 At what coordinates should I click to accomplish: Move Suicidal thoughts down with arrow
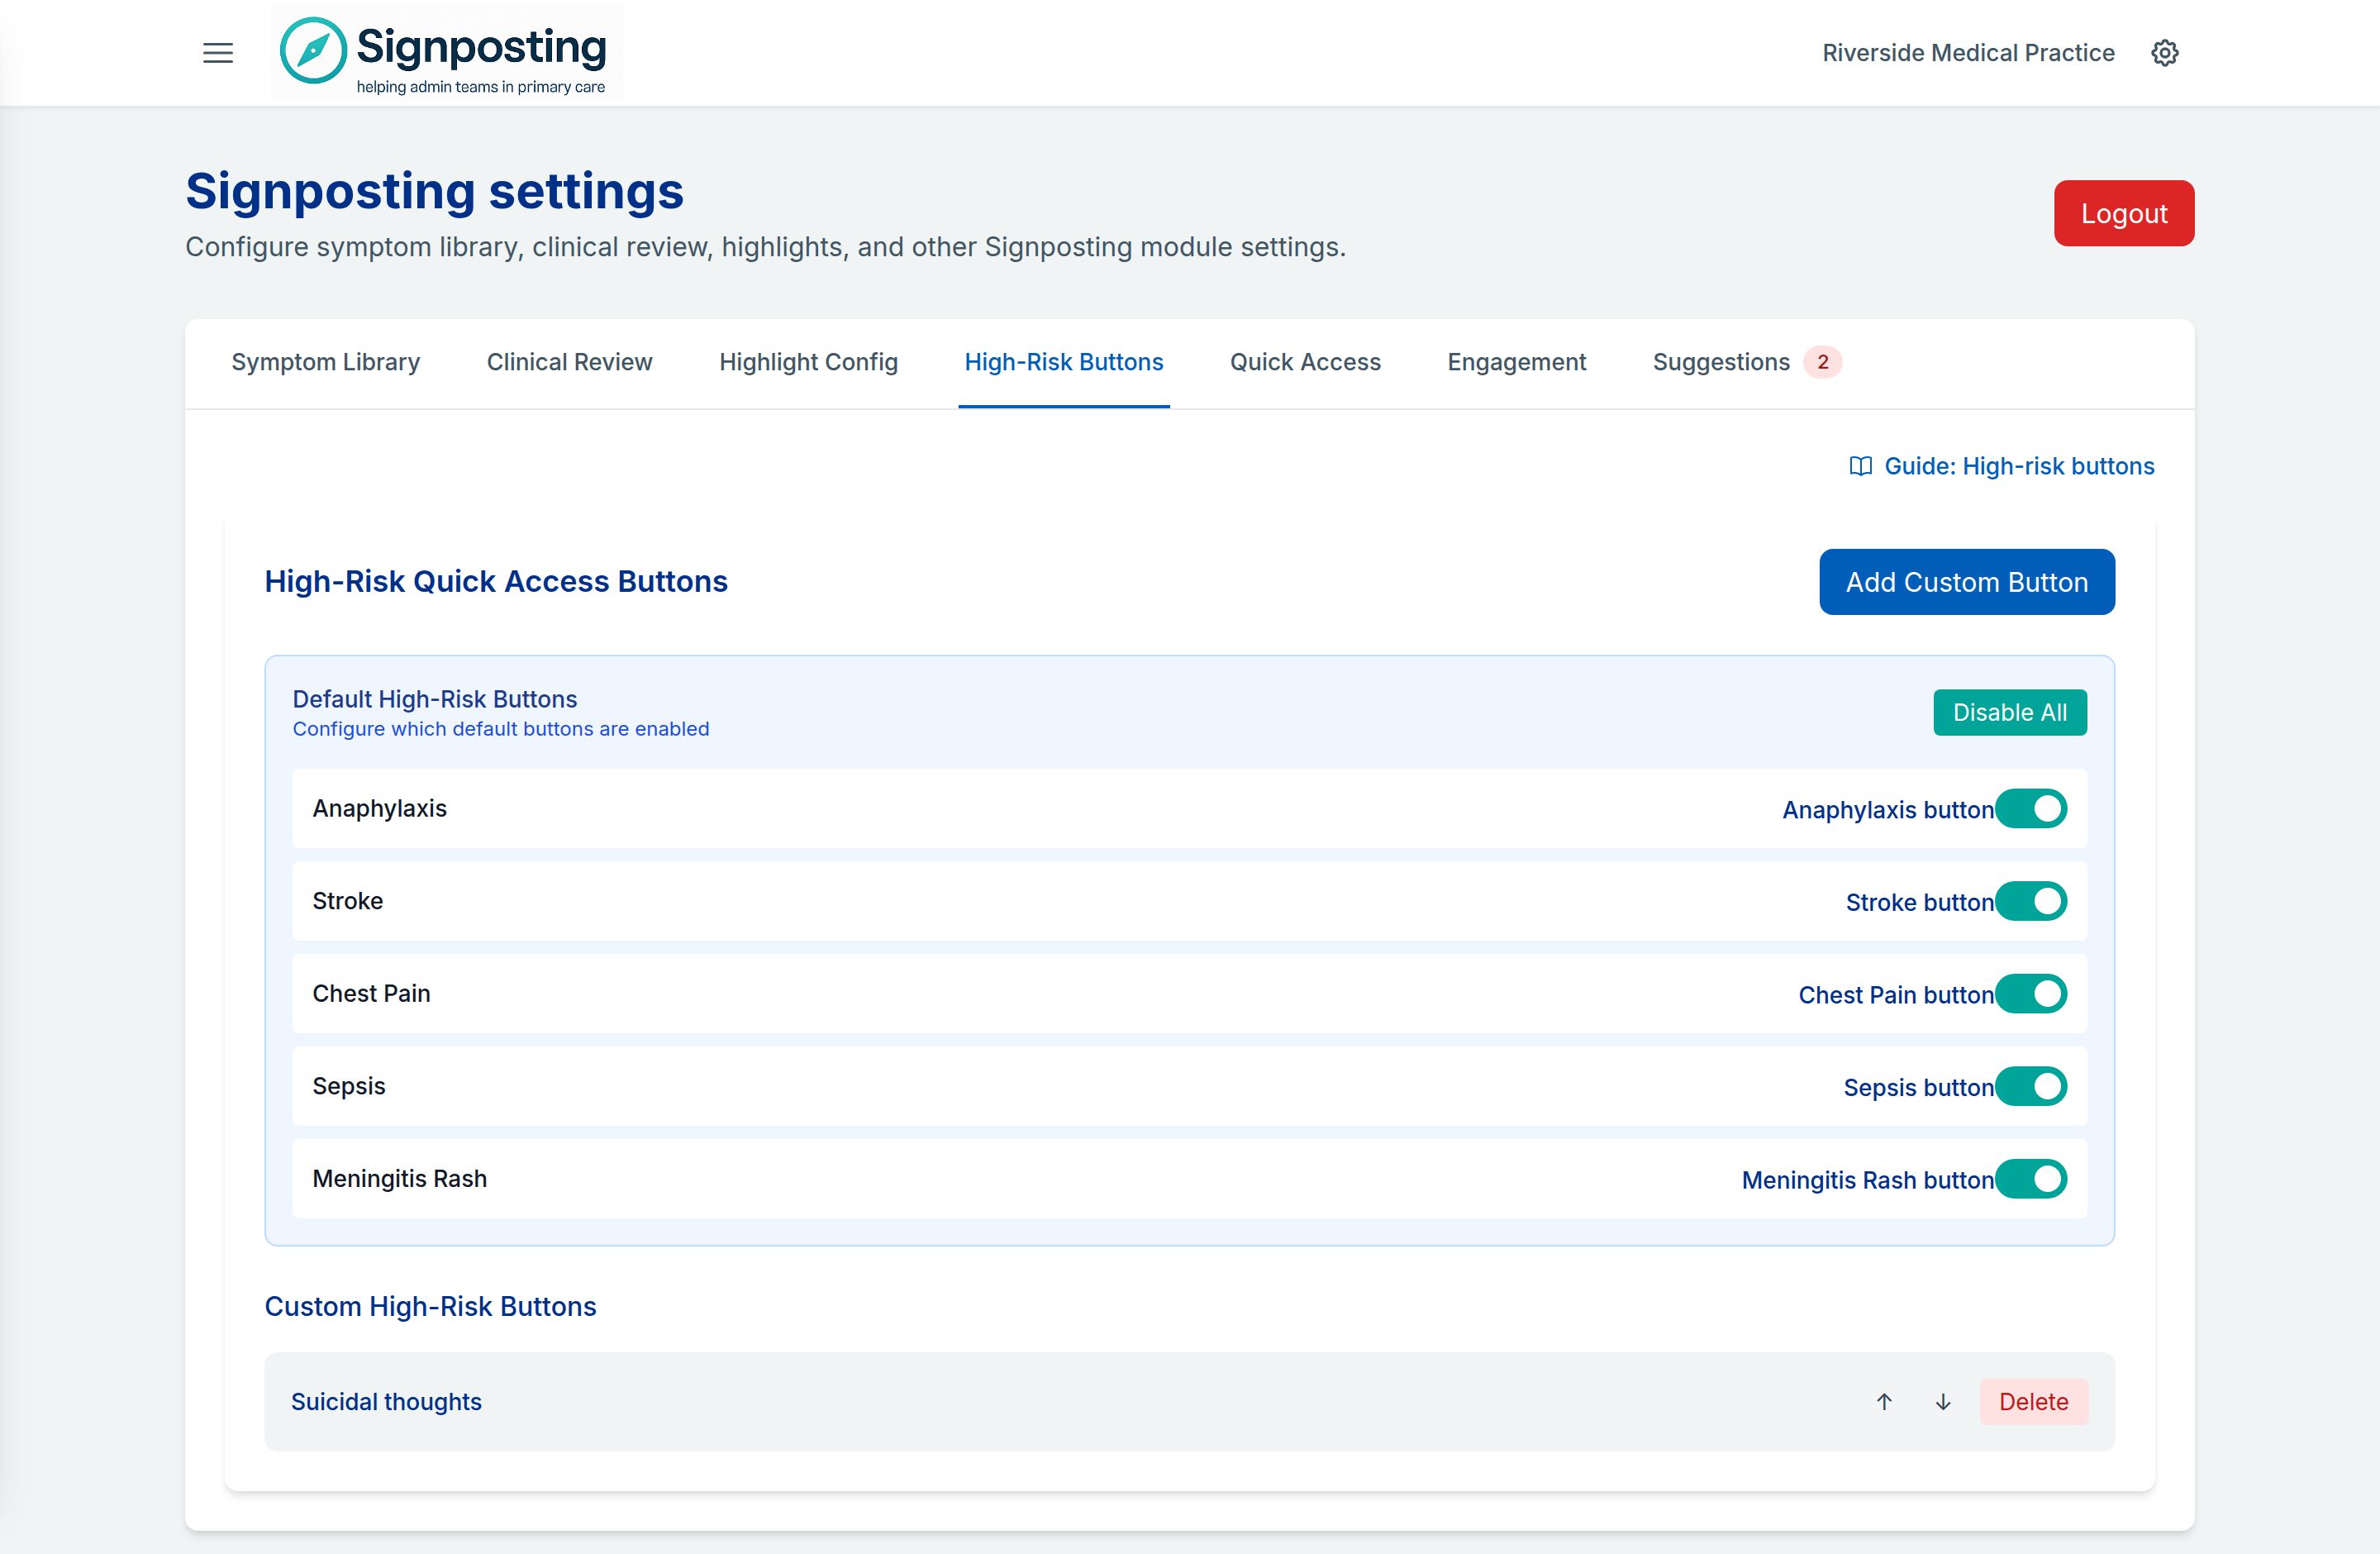(1943, 1402)
